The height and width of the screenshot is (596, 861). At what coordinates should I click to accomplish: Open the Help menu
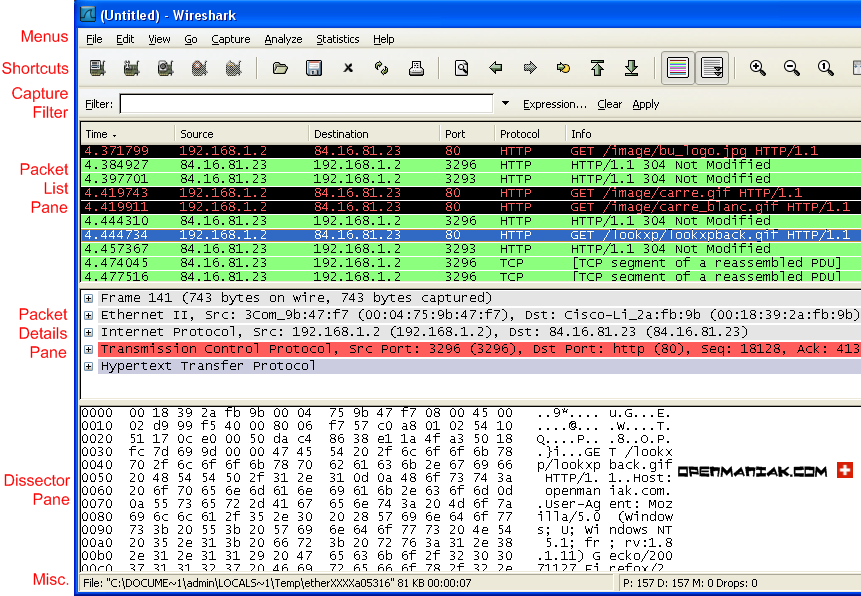384,39
